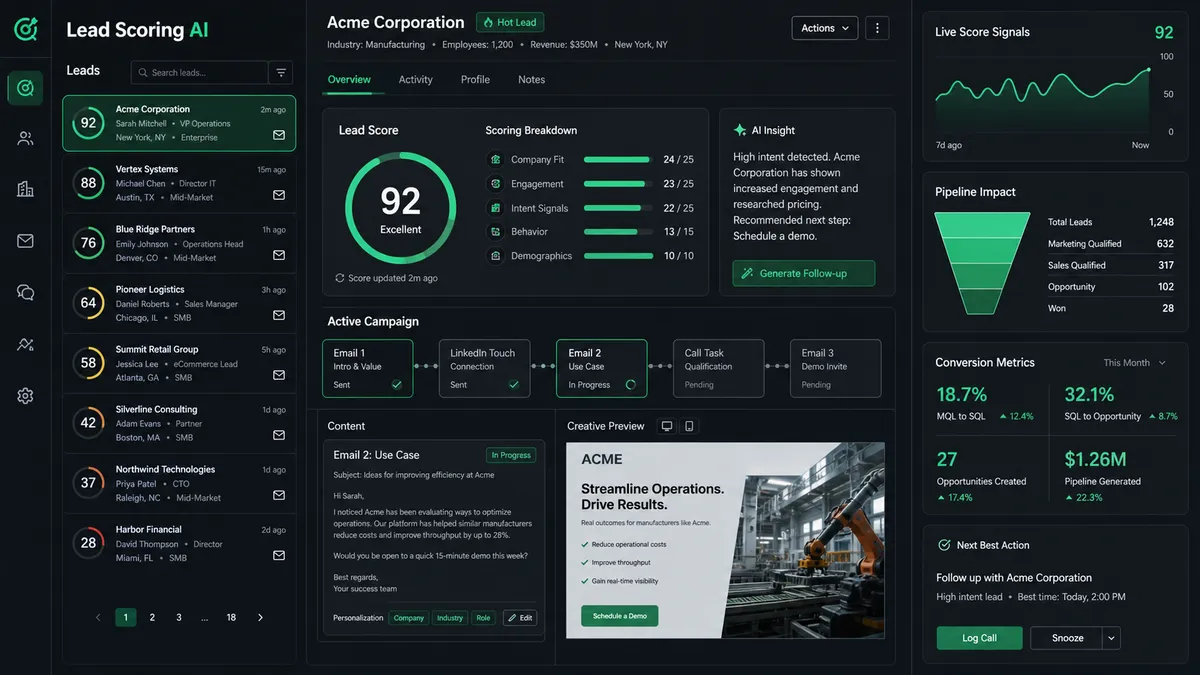
Task: Select the Harbor Financial lead row
Action: pyautogui.click(x=179, y=543)
